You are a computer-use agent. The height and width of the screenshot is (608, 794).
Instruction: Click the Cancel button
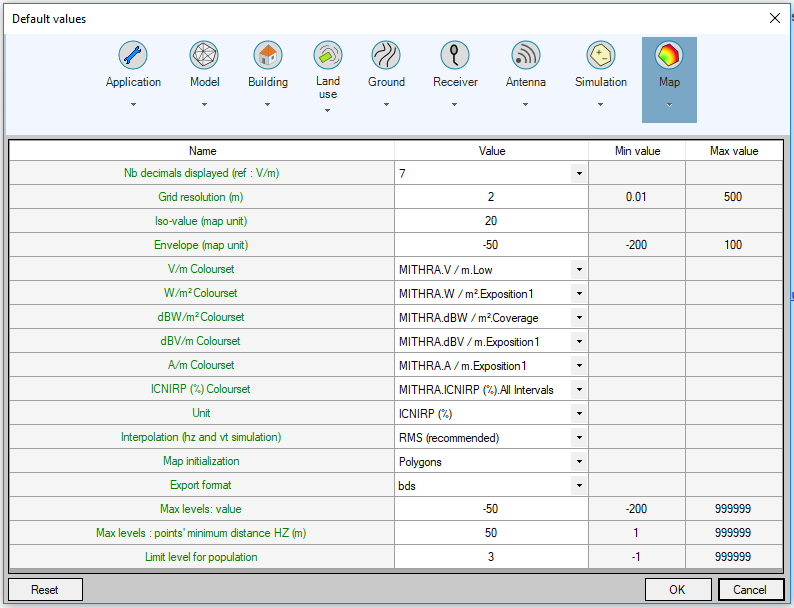(x=750, y=590)
